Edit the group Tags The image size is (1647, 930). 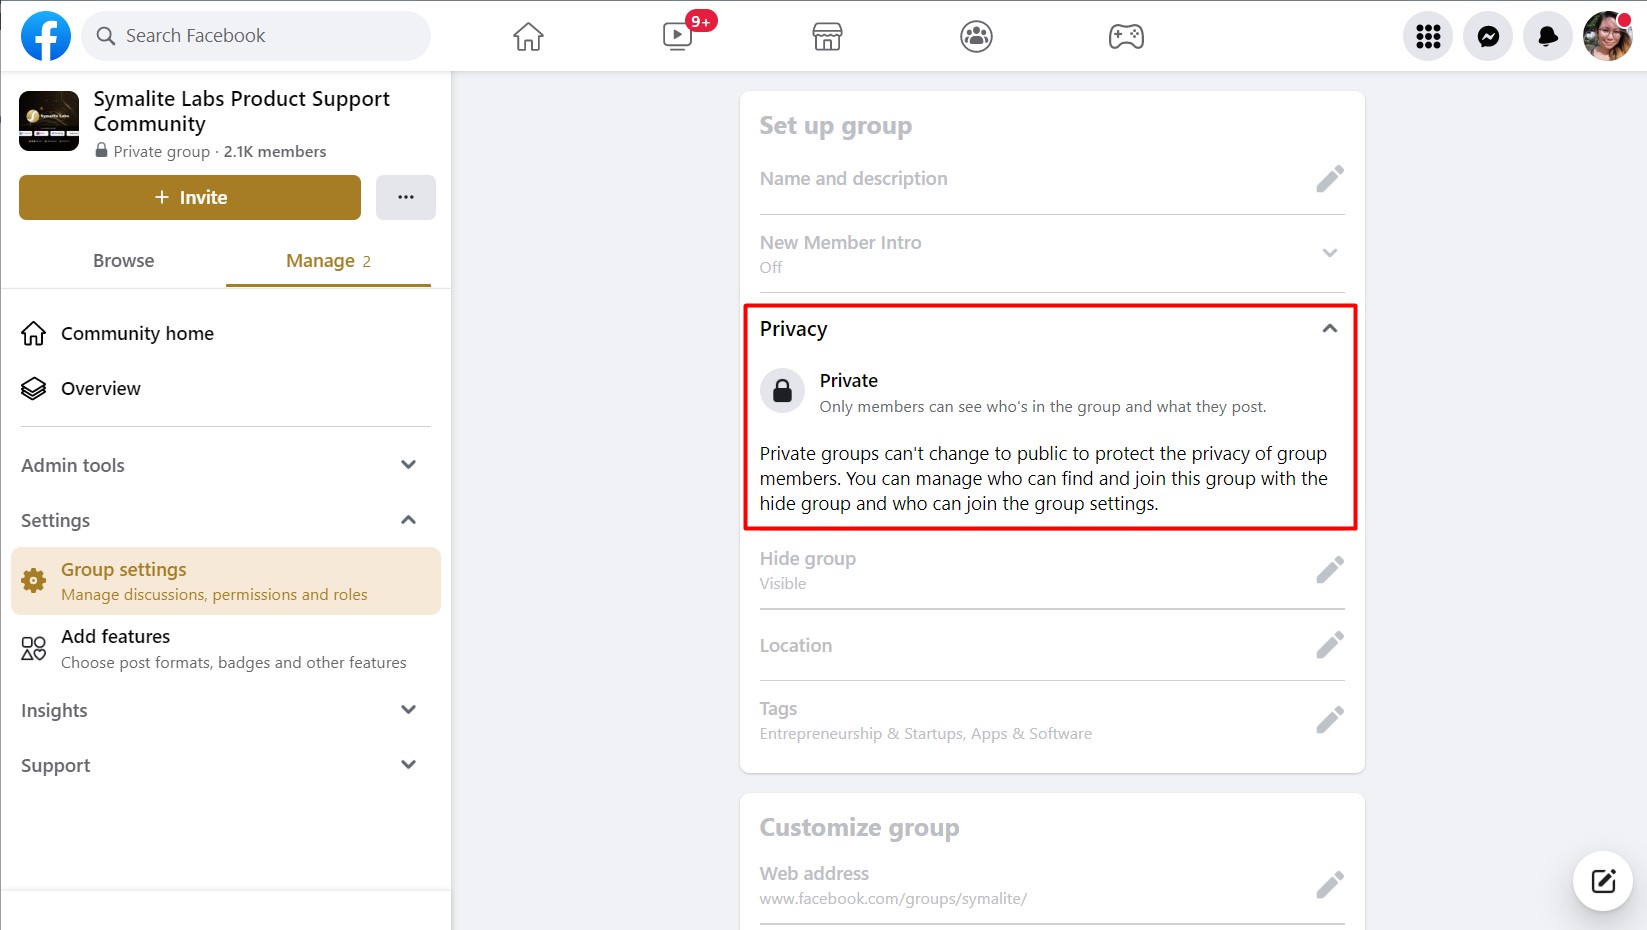1330,719
